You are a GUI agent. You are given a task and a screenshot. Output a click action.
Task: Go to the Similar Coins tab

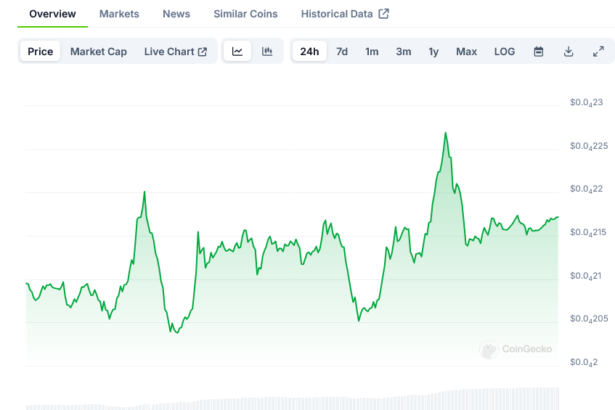(x=246, y=14)
